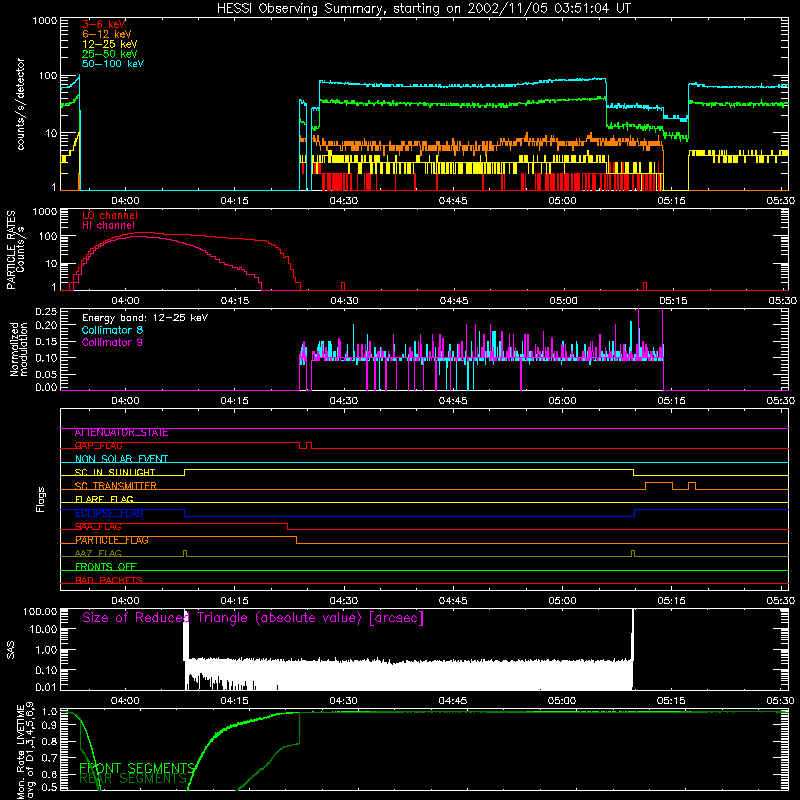This screenshot has height=800, width=800.
Task: Click the 'SAS' axis label
Action: click(11, 649)
